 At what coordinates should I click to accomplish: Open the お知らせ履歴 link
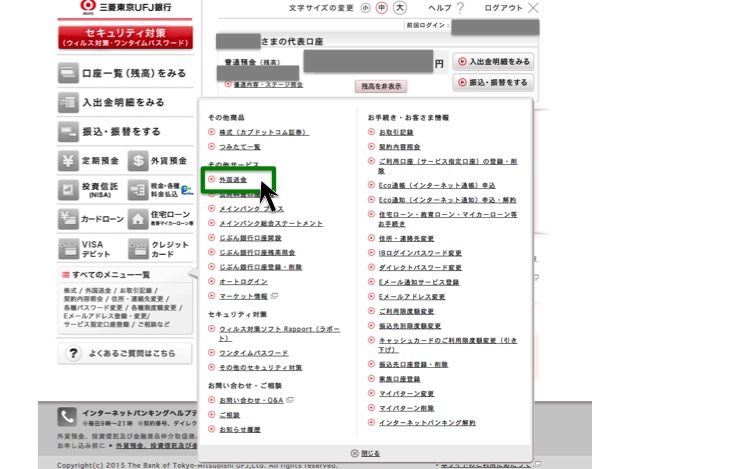(x=240, y=429)
